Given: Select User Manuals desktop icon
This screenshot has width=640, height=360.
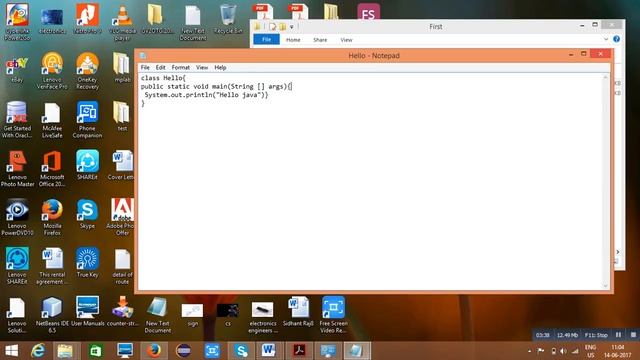Looking at the screenshot, I should [87, 311].
